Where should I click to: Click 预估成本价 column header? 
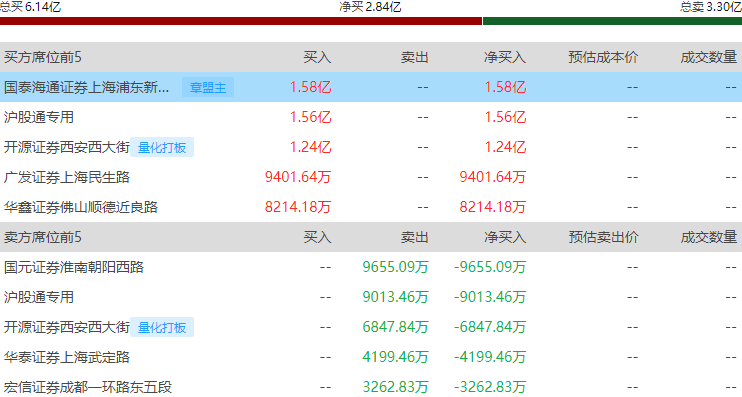[603, 57]
